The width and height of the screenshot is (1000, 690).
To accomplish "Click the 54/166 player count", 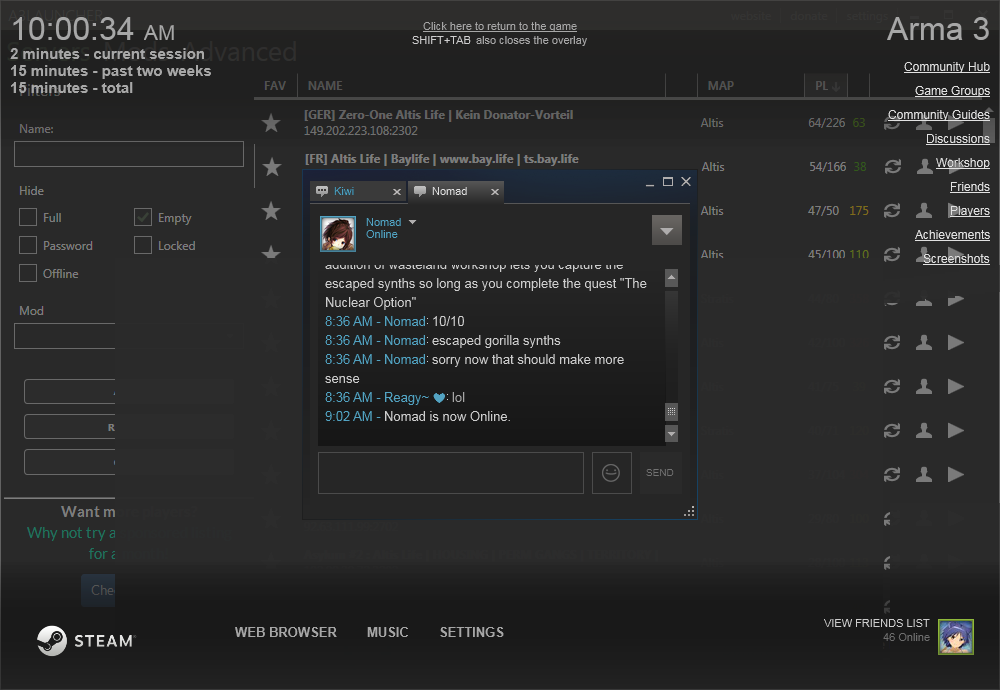I will point(828,166).
